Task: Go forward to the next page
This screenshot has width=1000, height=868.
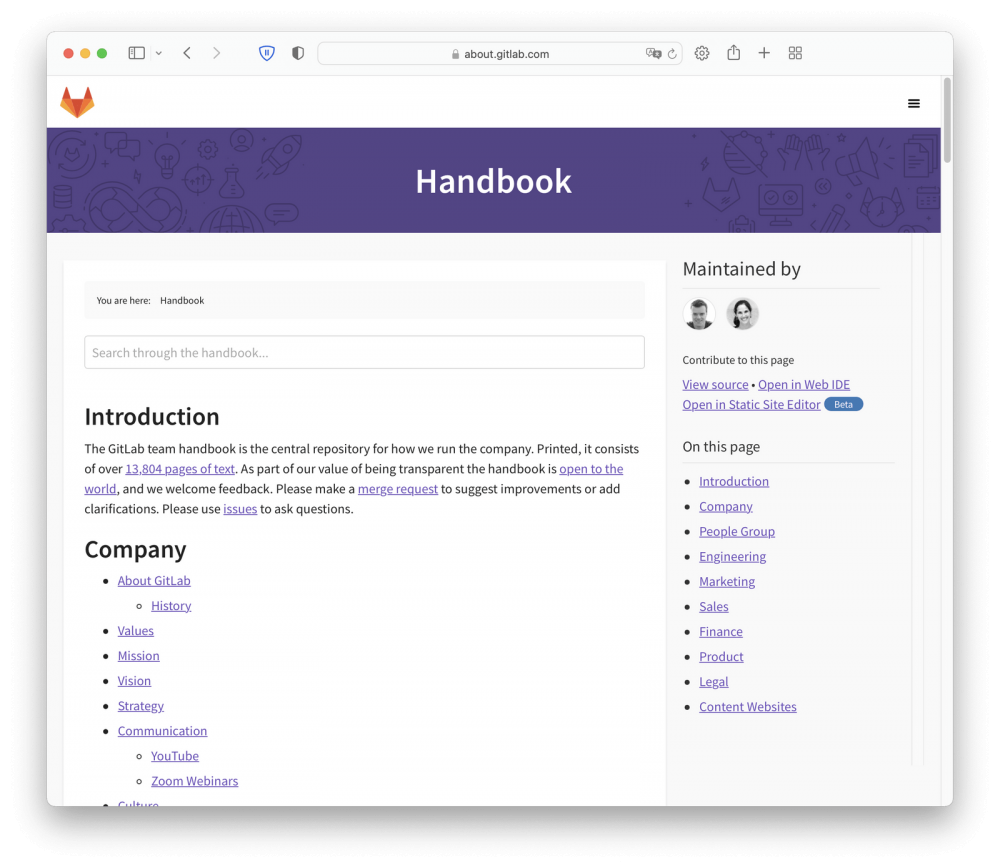Action: tap(216, 53)
